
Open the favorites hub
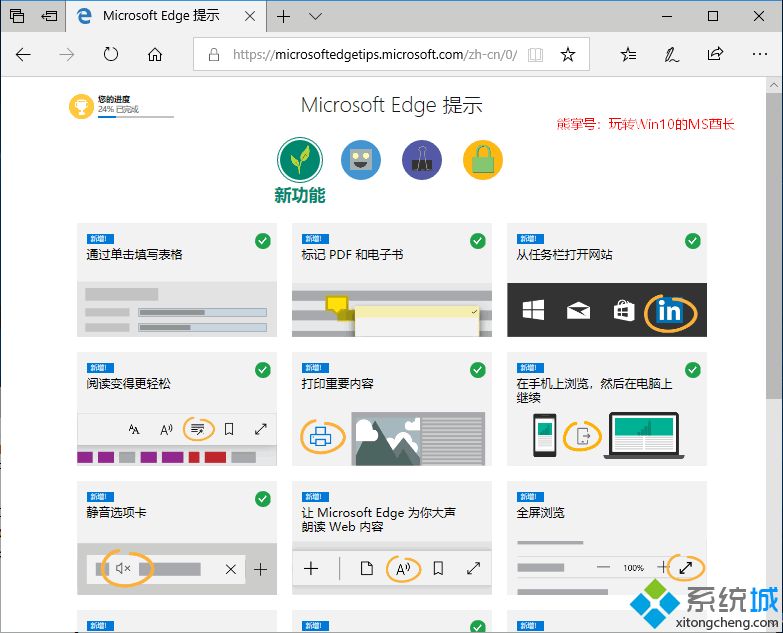click(x=628, y=54)
